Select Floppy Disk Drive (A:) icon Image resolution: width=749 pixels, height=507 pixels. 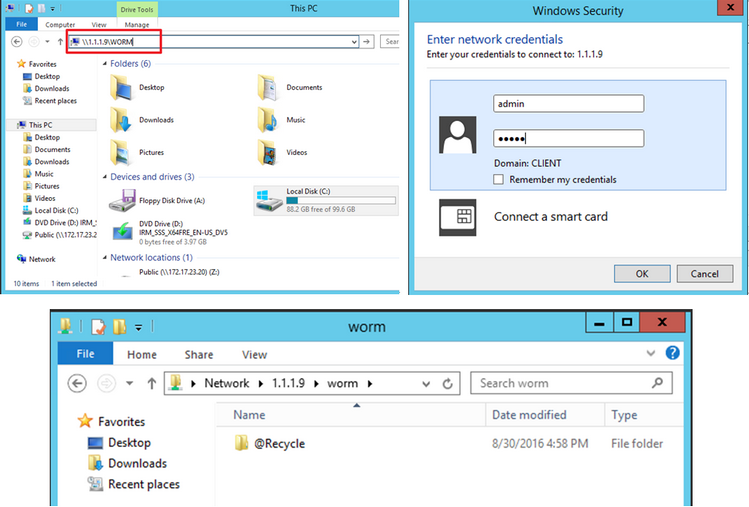pyautogui.click(x=122, y=200)
